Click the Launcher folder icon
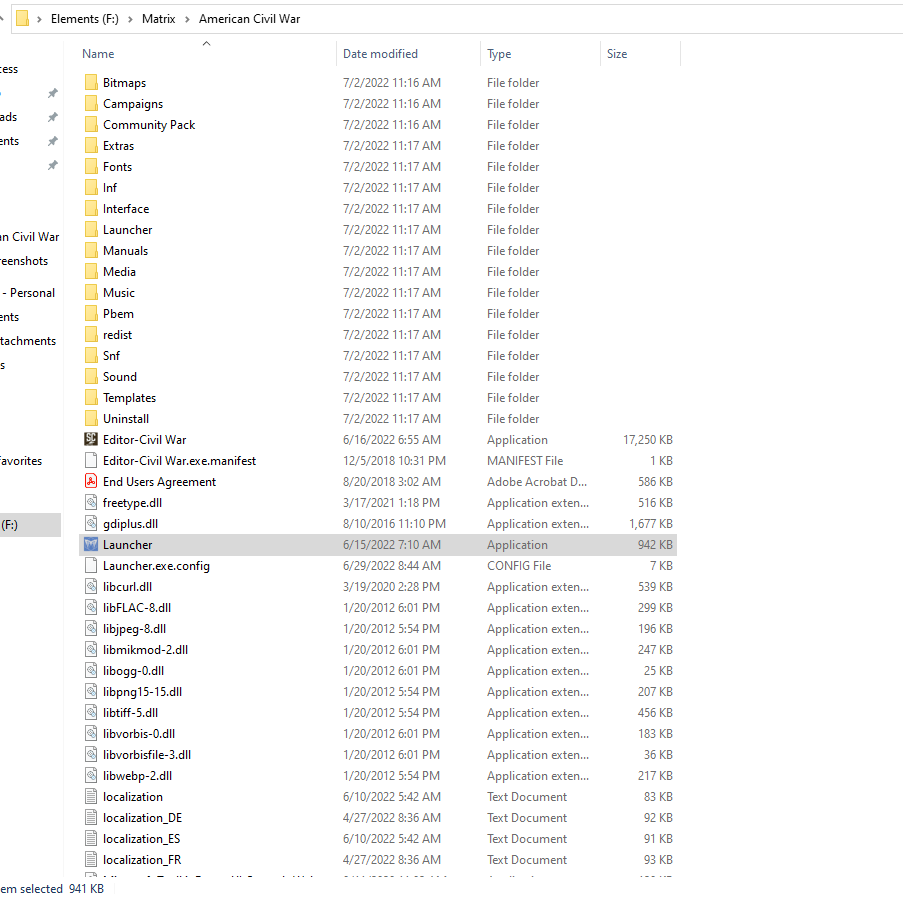This screenshot has height=900, width=903. (x=91, y=230)
